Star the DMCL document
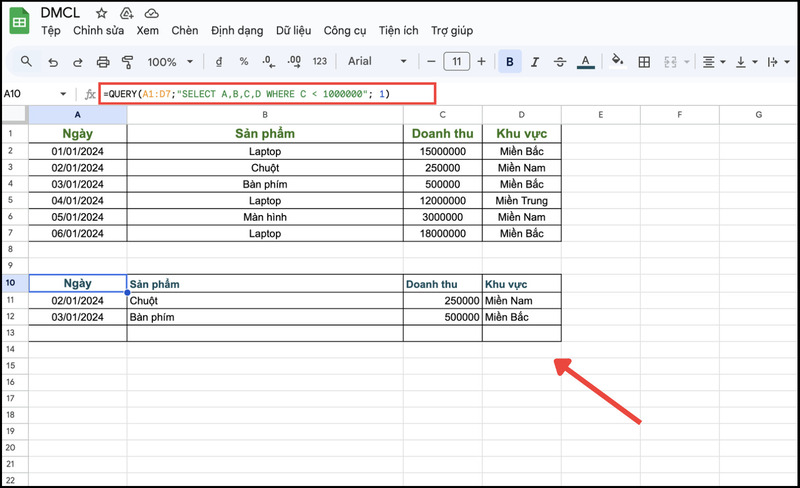The height and width of the screenshot is (488, 800). point(101,13)
